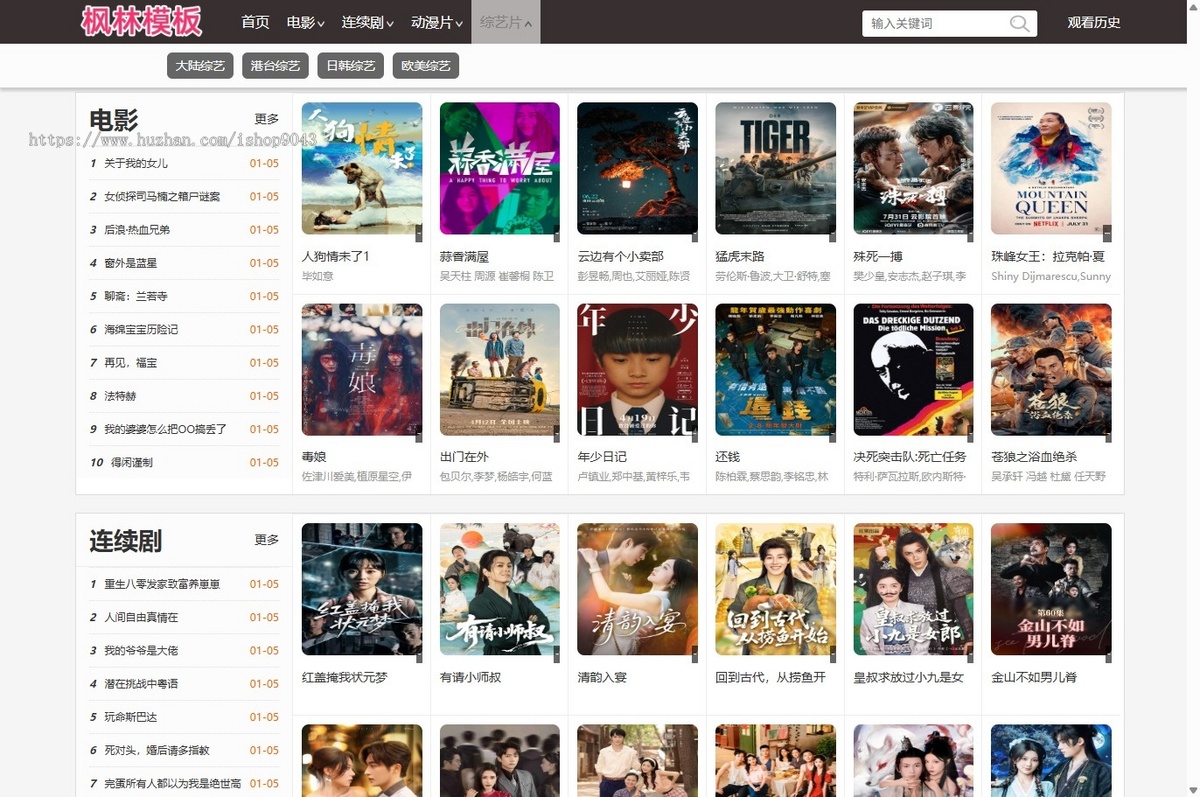Click ranked item 我的爷爷是大佬

141,650
